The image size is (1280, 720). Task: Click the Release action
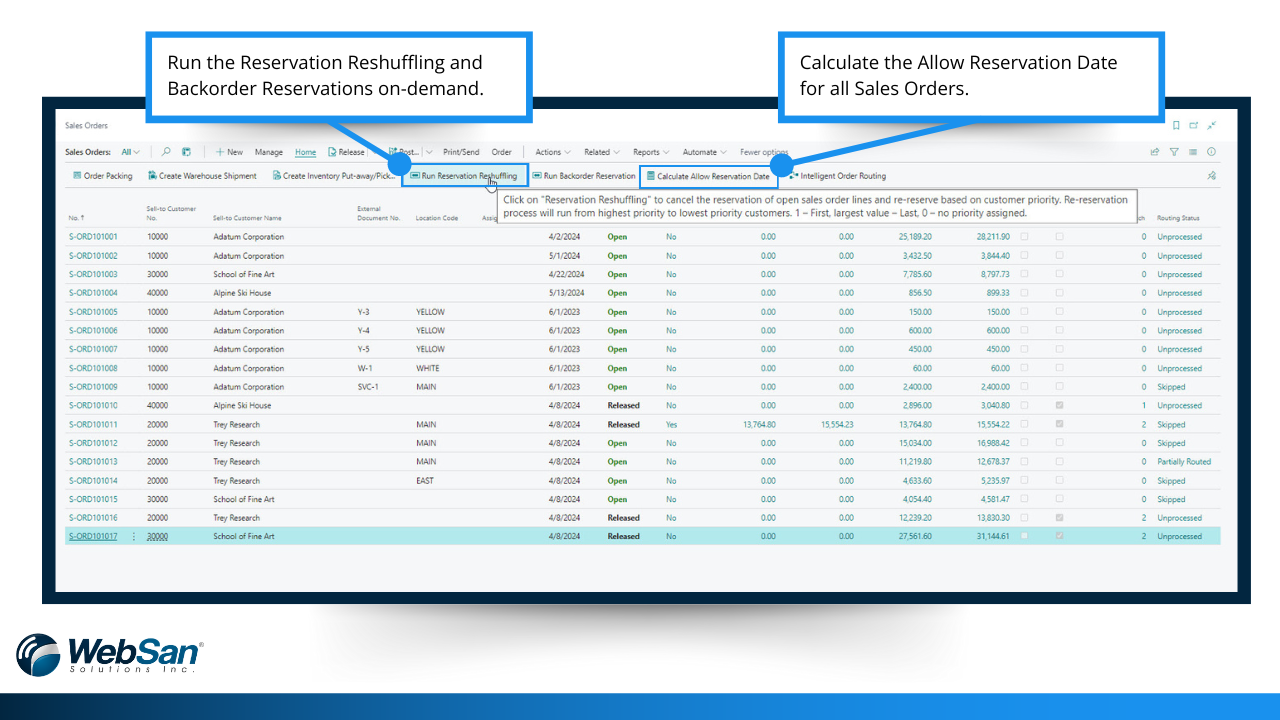[x=346, y=152]
